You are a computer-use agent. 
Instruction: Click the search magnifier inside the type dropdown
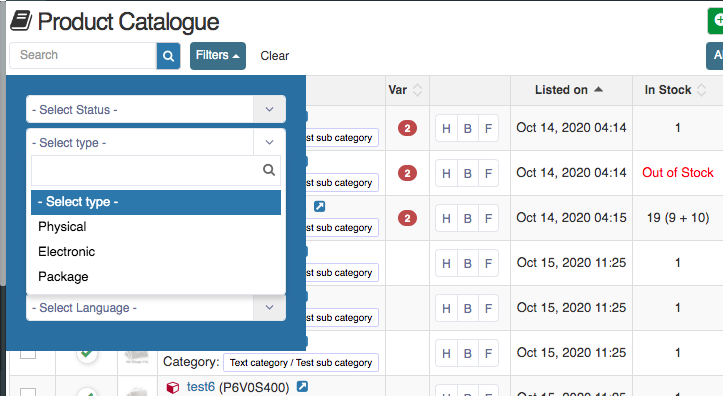click(269, 170)
